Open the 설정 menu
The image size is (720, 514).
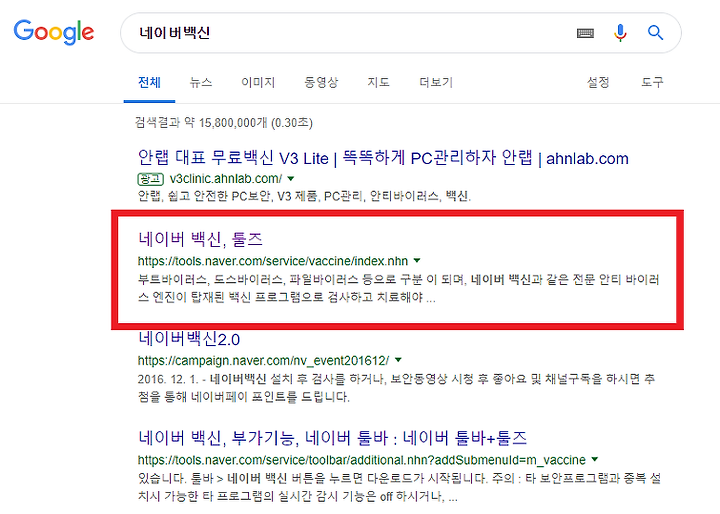tap(598, 82)
